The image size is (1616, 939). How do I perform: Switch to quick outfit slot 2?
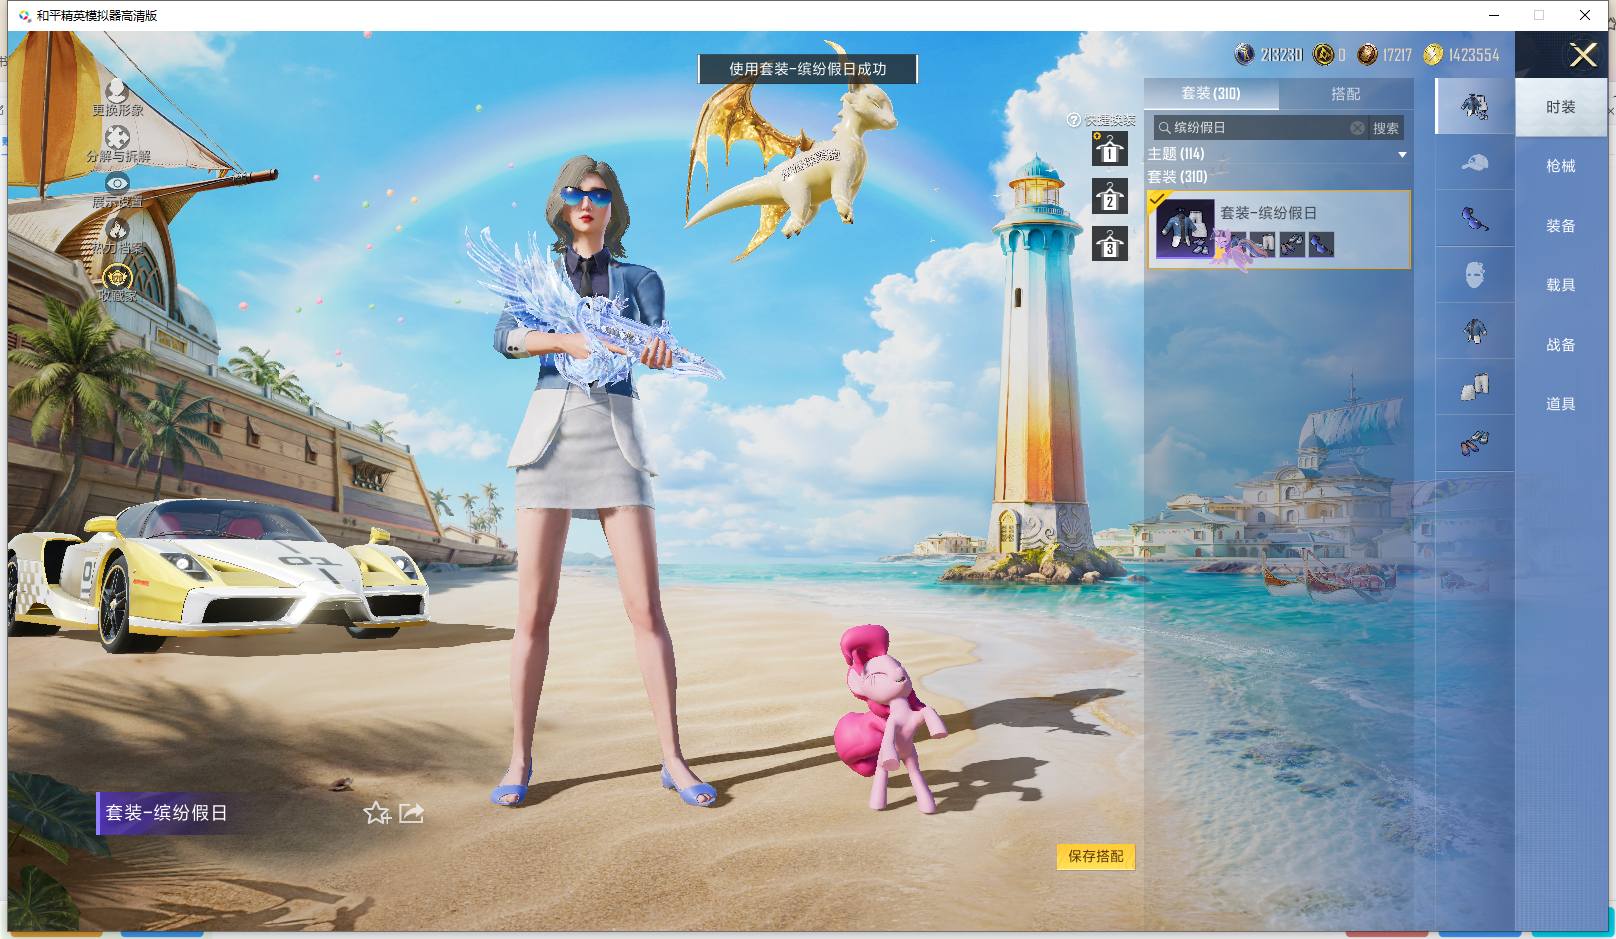click(1109, 197)
